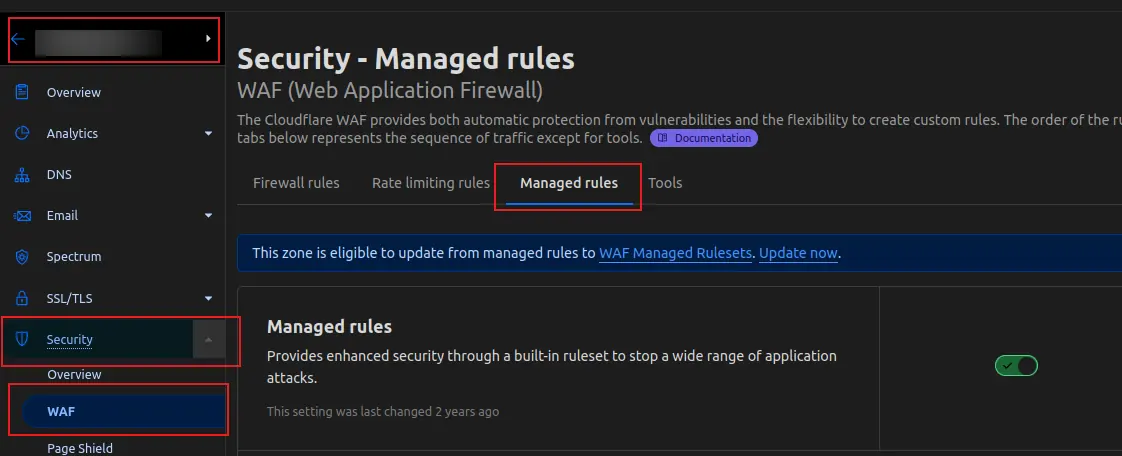Expand the SSL/TLS submenu arrow

click(x=208, y=298)
